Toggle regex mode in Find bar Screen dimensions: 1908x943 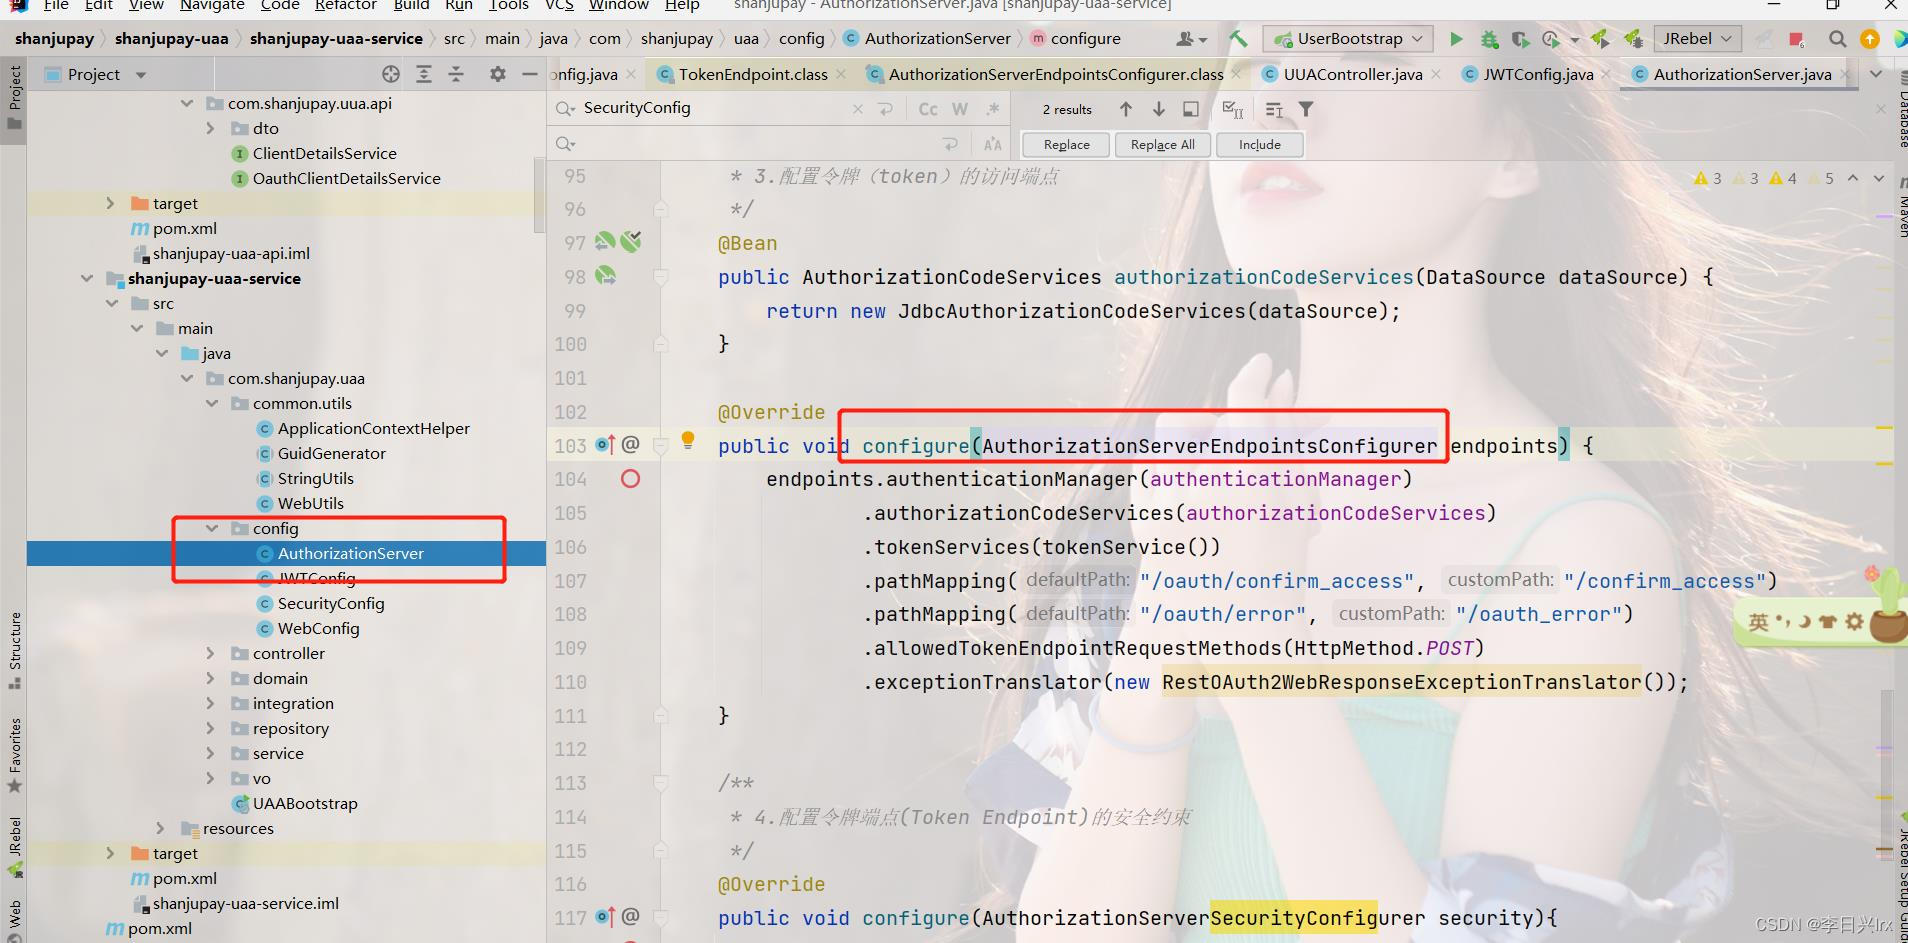point(993,108)
